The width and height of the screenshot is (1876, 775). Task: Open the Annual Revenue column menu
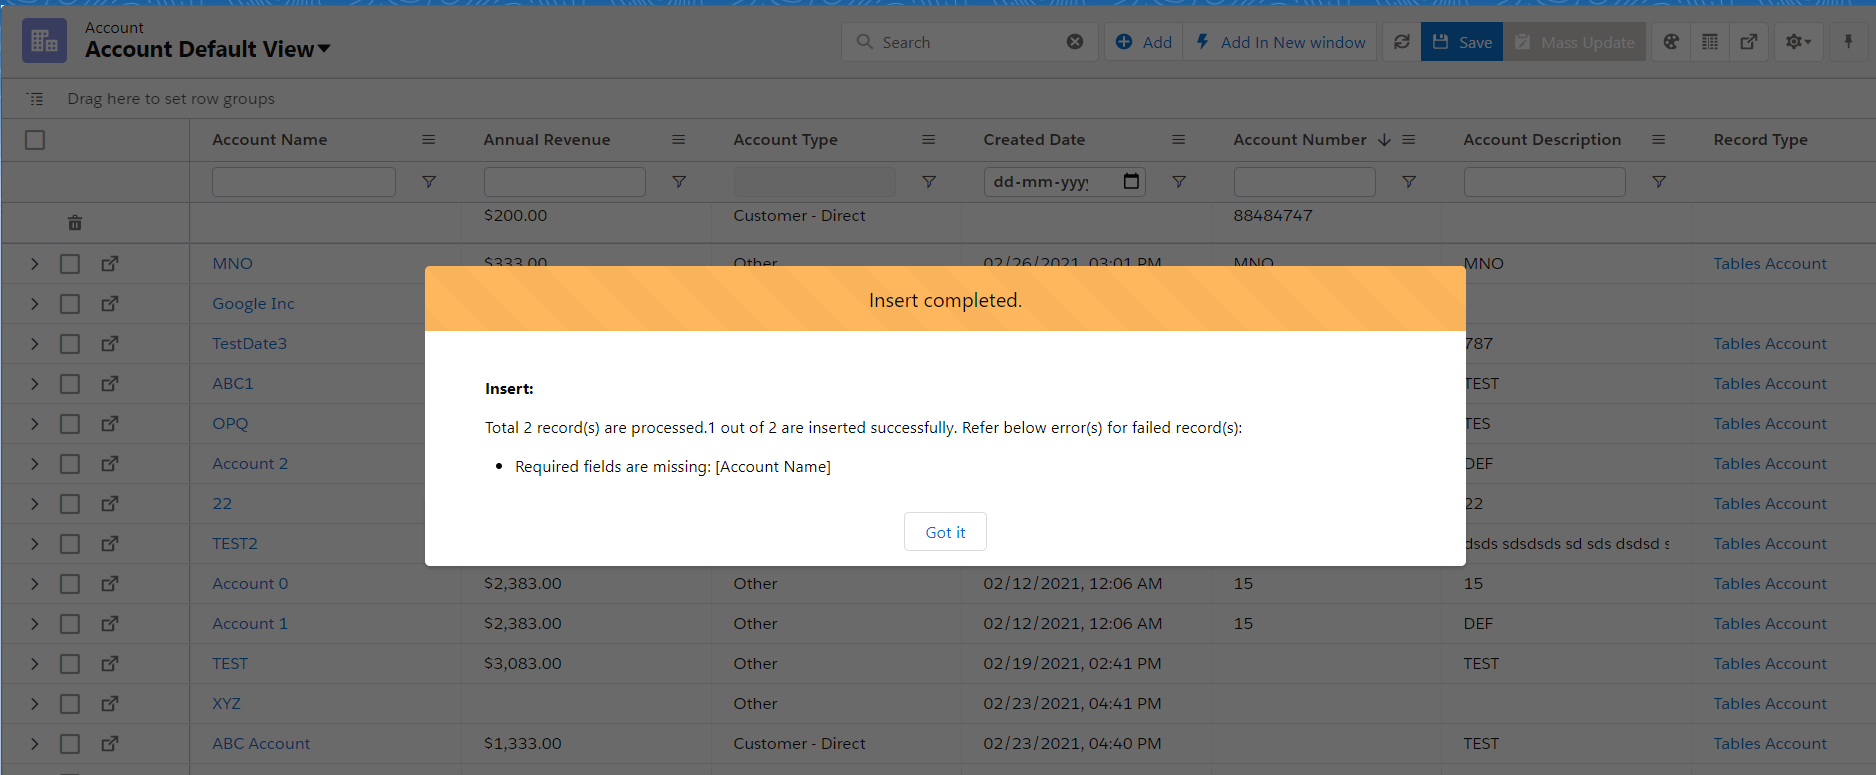(678, 140)
